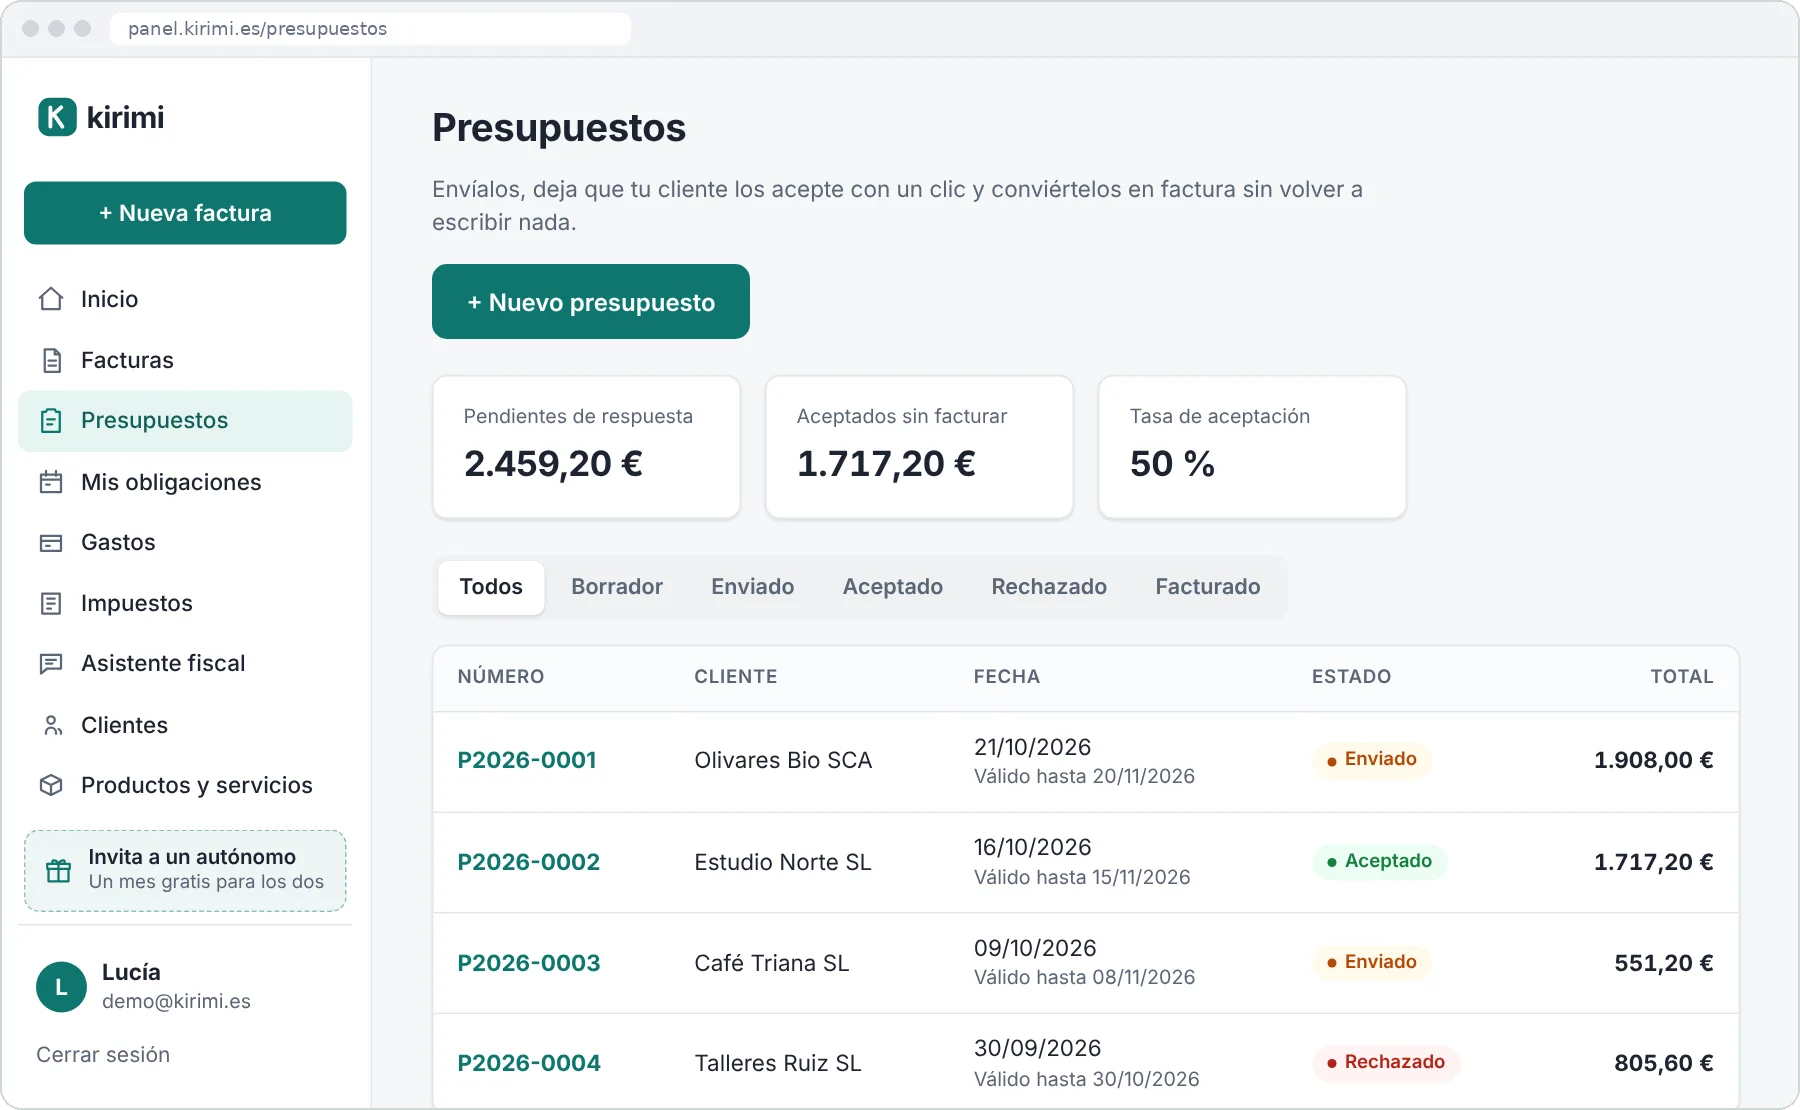Click the TOTAL column header

1682,677
